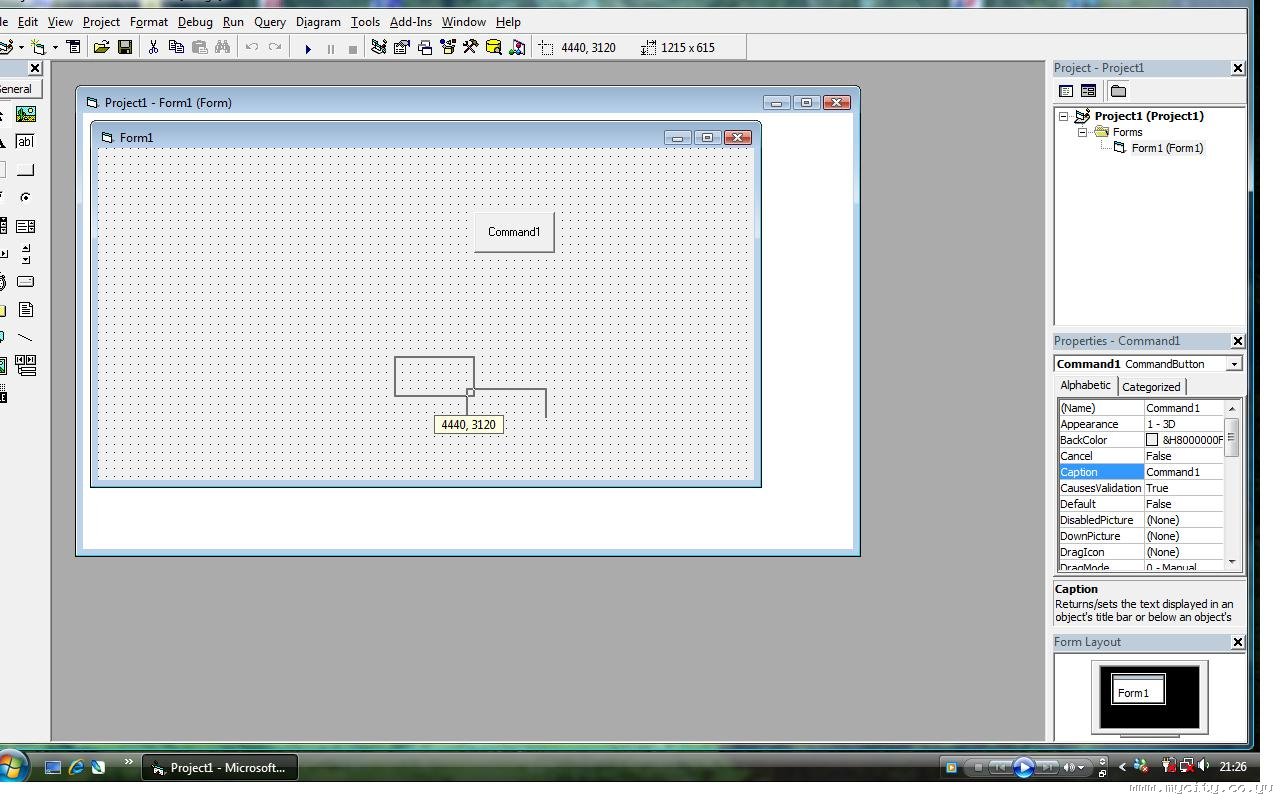This screenshot has width=1280, height=800.
Task: Click the Caption property value field
Action: [x=1184, y=472]
